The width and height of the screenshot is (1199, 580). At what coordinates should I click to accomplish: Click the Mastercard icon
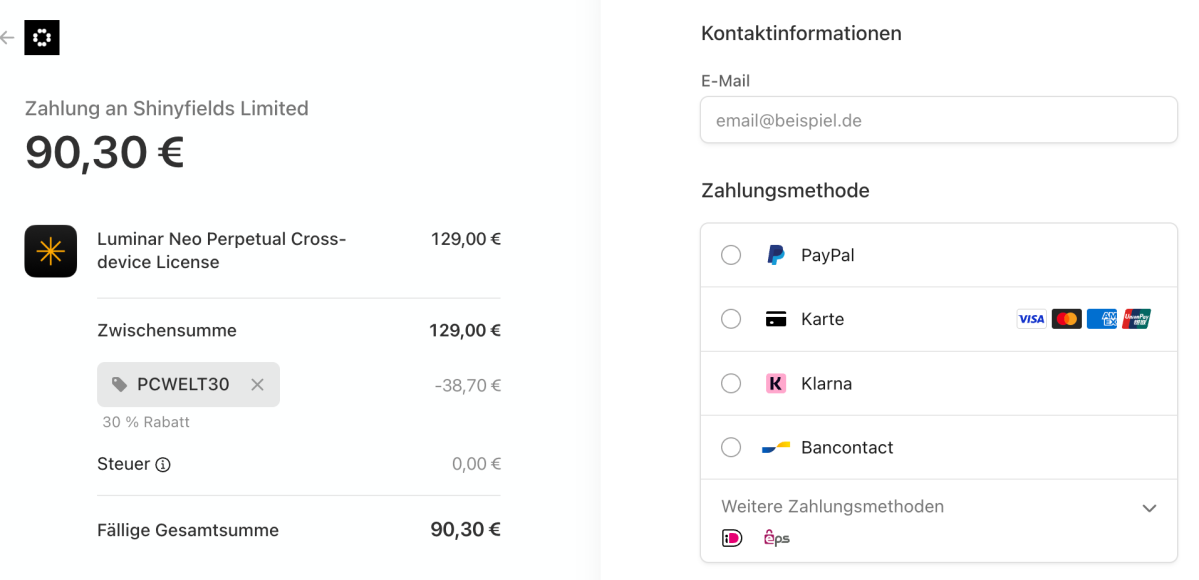[x=1067, y=319]
